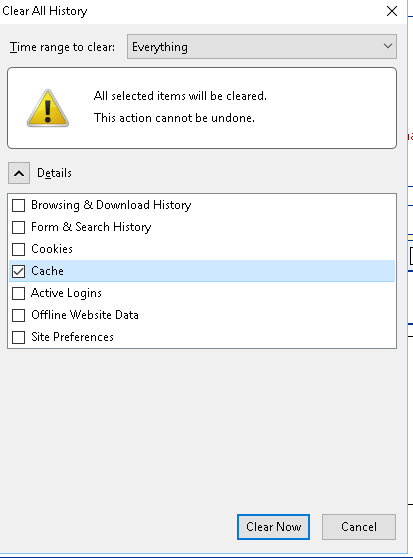This screenshot has height=558, width=413.
Task: Enable Browsing & Download History checkbox
Action: (18, 205)
